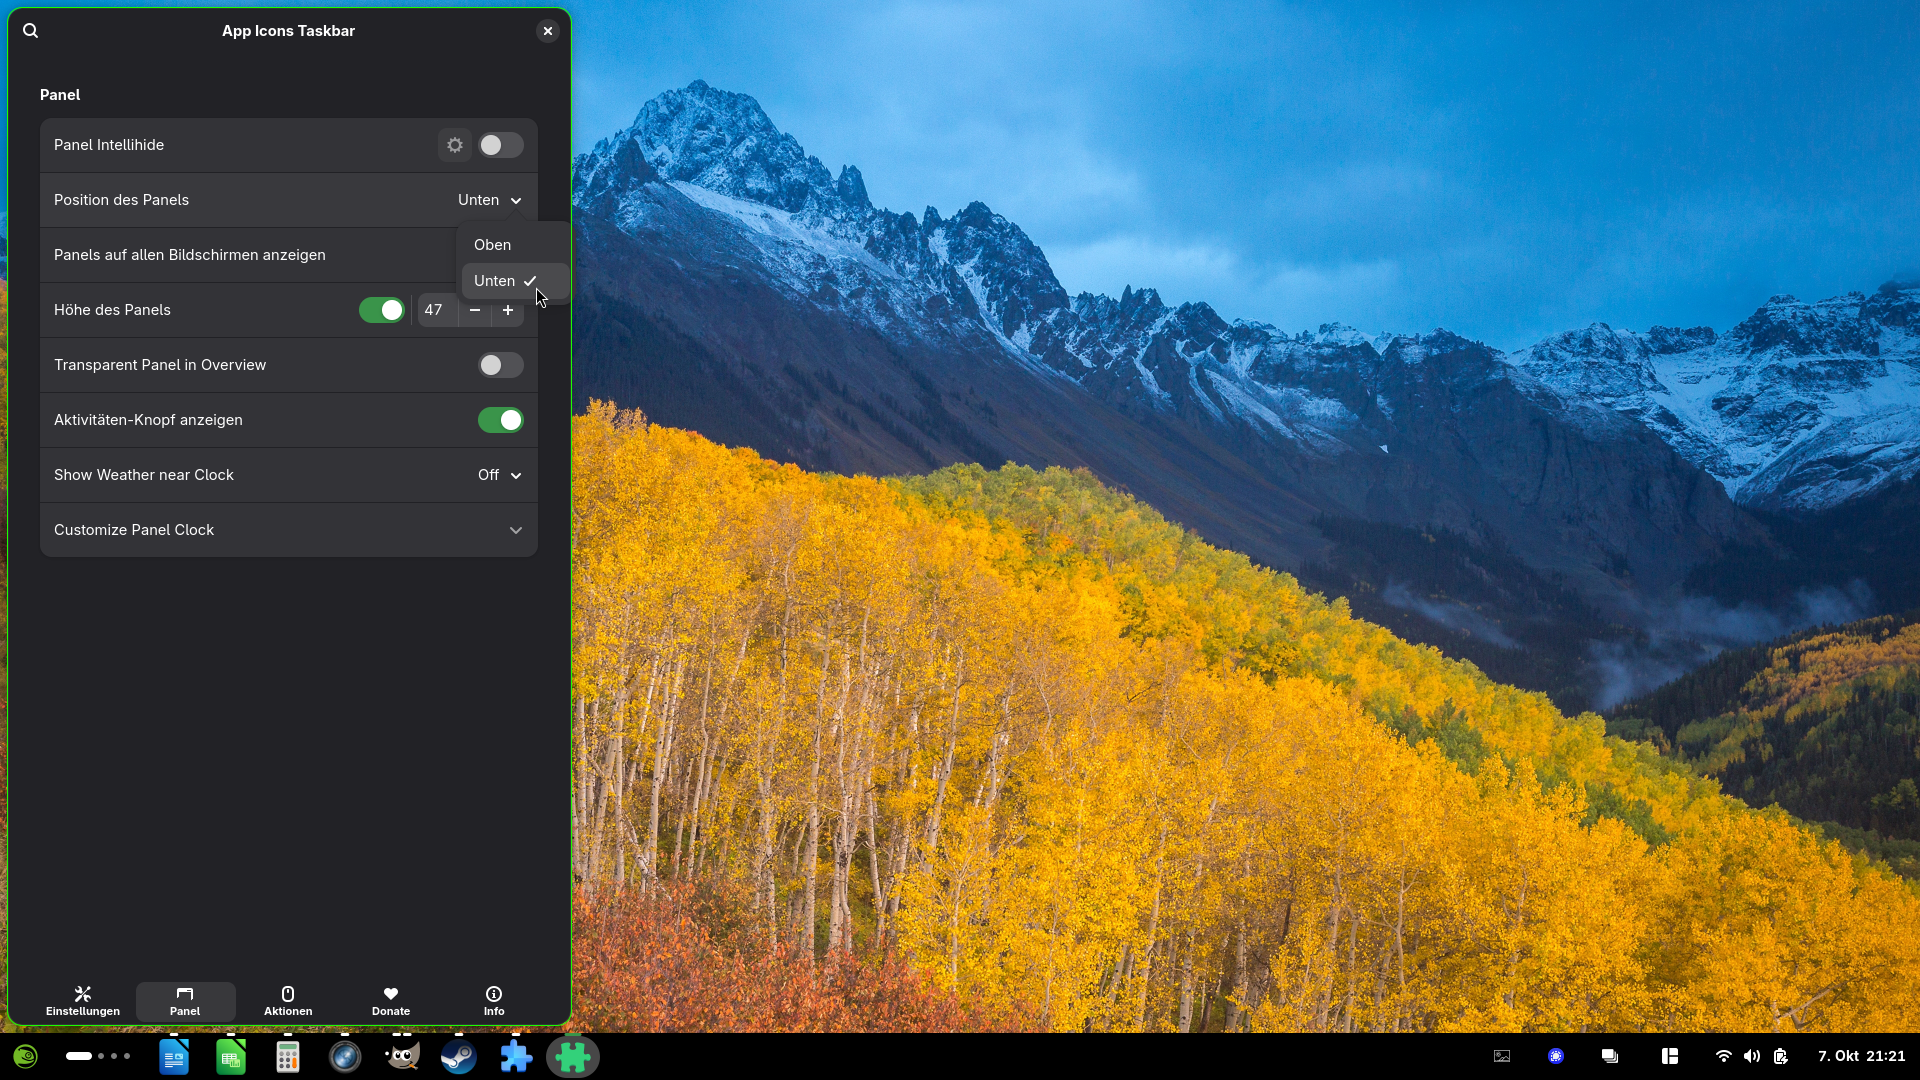Screen dimensions: 1920x1080
Task: Expand Customize Panel Clock row
Action: (x=515, y=530)
